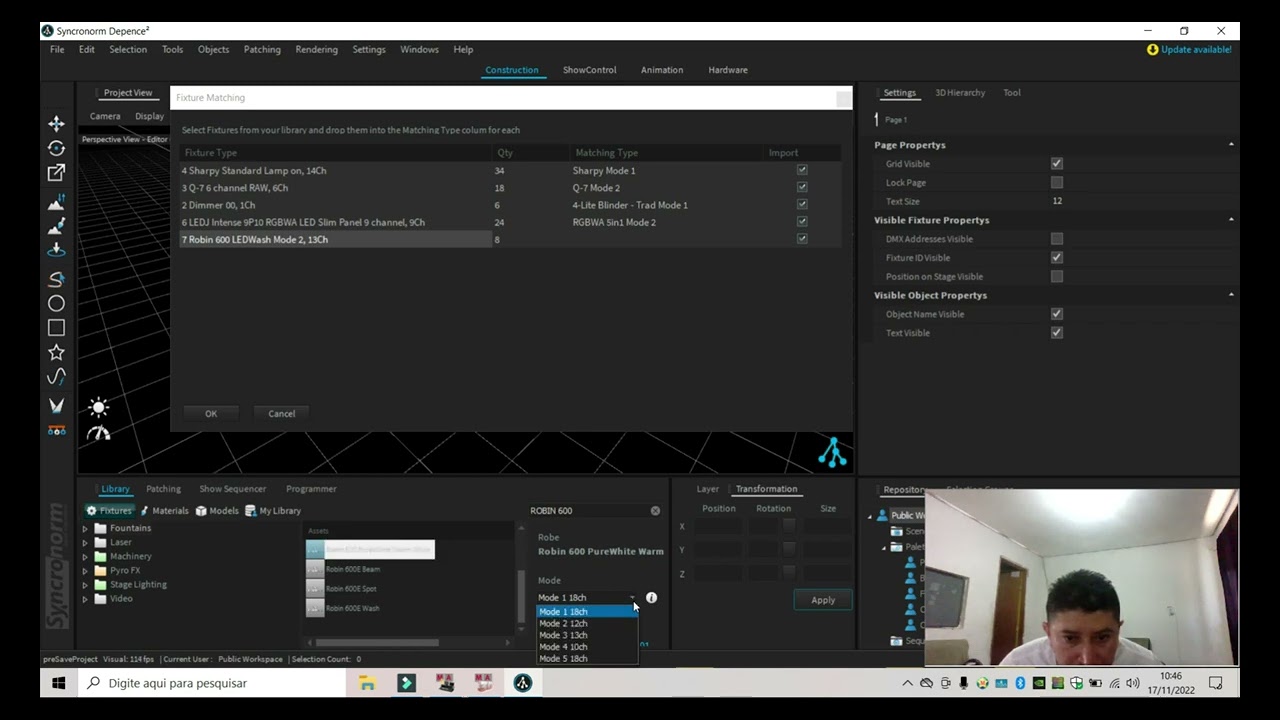The height and width of the screenshot is (720, 1280).
Task: Open the Models library category
Action: 217,510
